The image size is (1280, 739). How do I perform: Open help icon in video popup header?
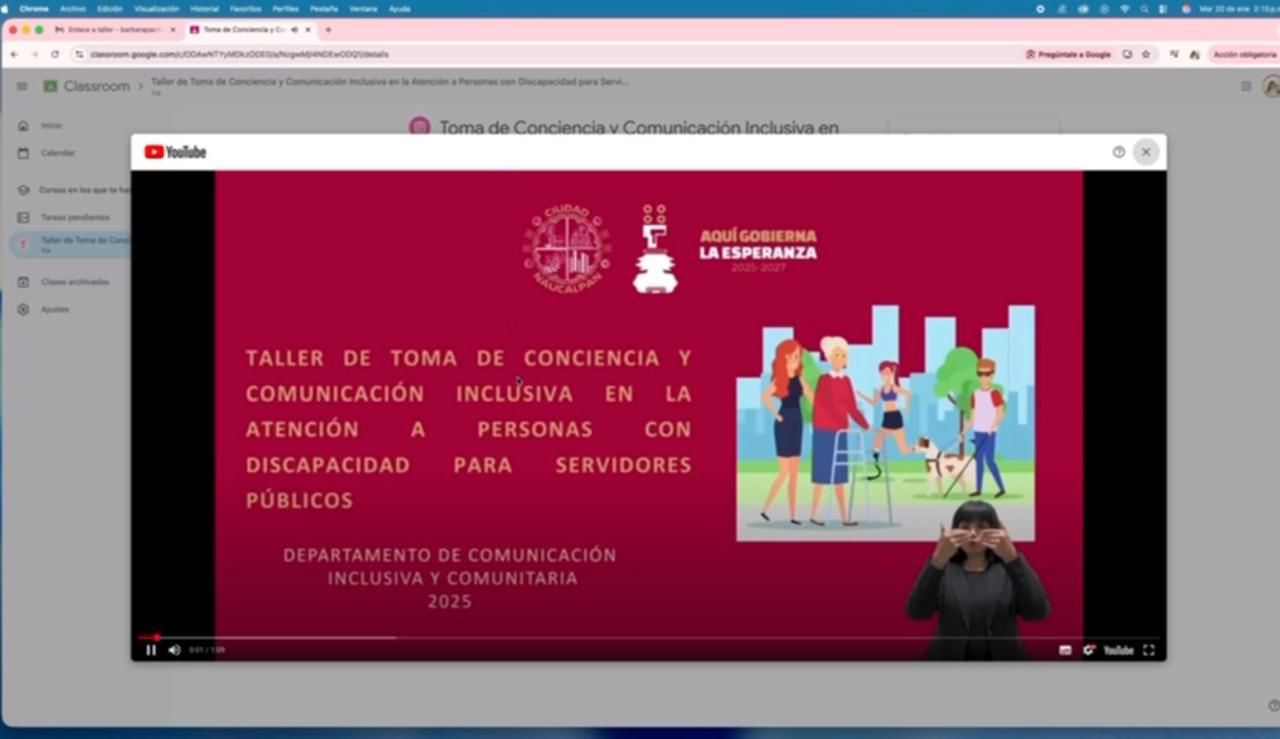[x=1119, y=152]
